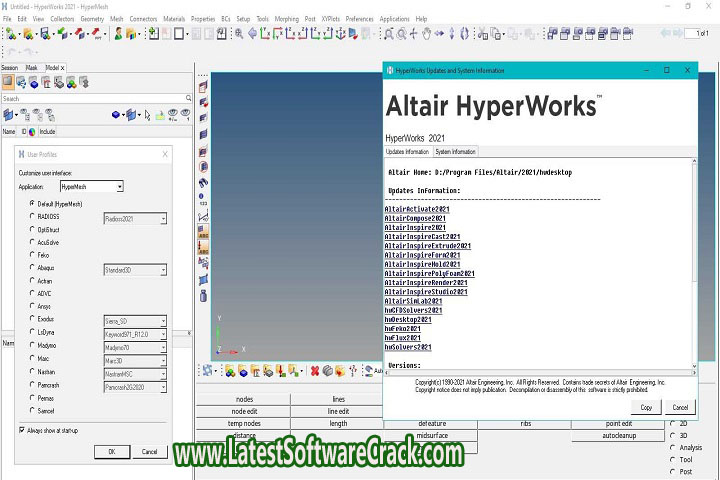Select the LsDyna radio button

coord(32,331)
